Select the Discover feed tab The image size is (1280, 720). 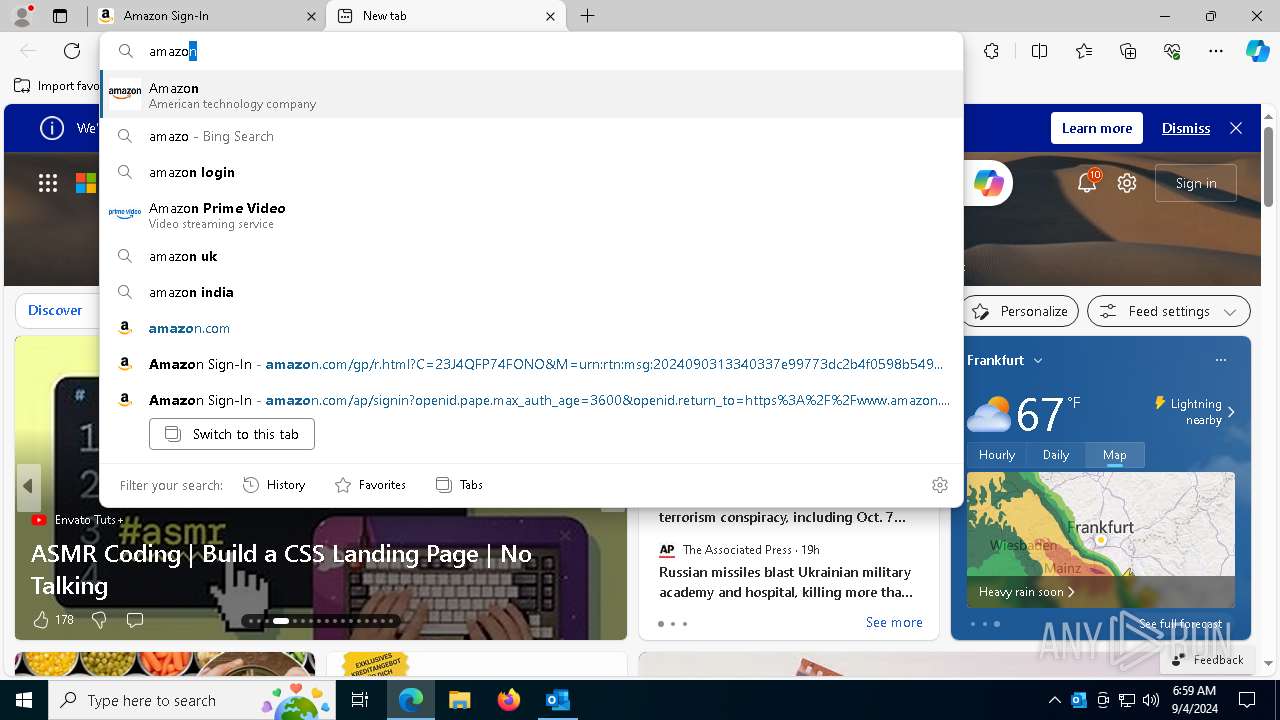pos(55,311)
